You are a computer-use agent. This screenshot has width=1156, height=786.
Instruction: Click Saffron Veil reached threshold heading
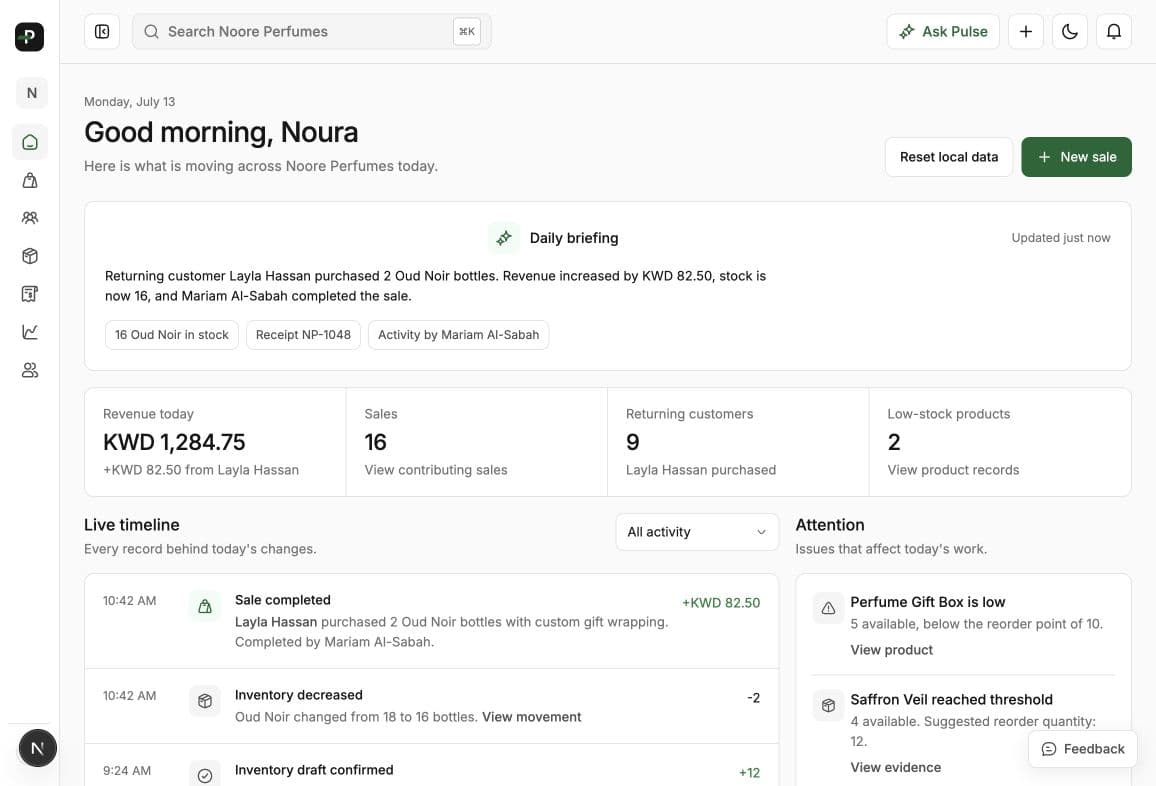click(951, 700)
